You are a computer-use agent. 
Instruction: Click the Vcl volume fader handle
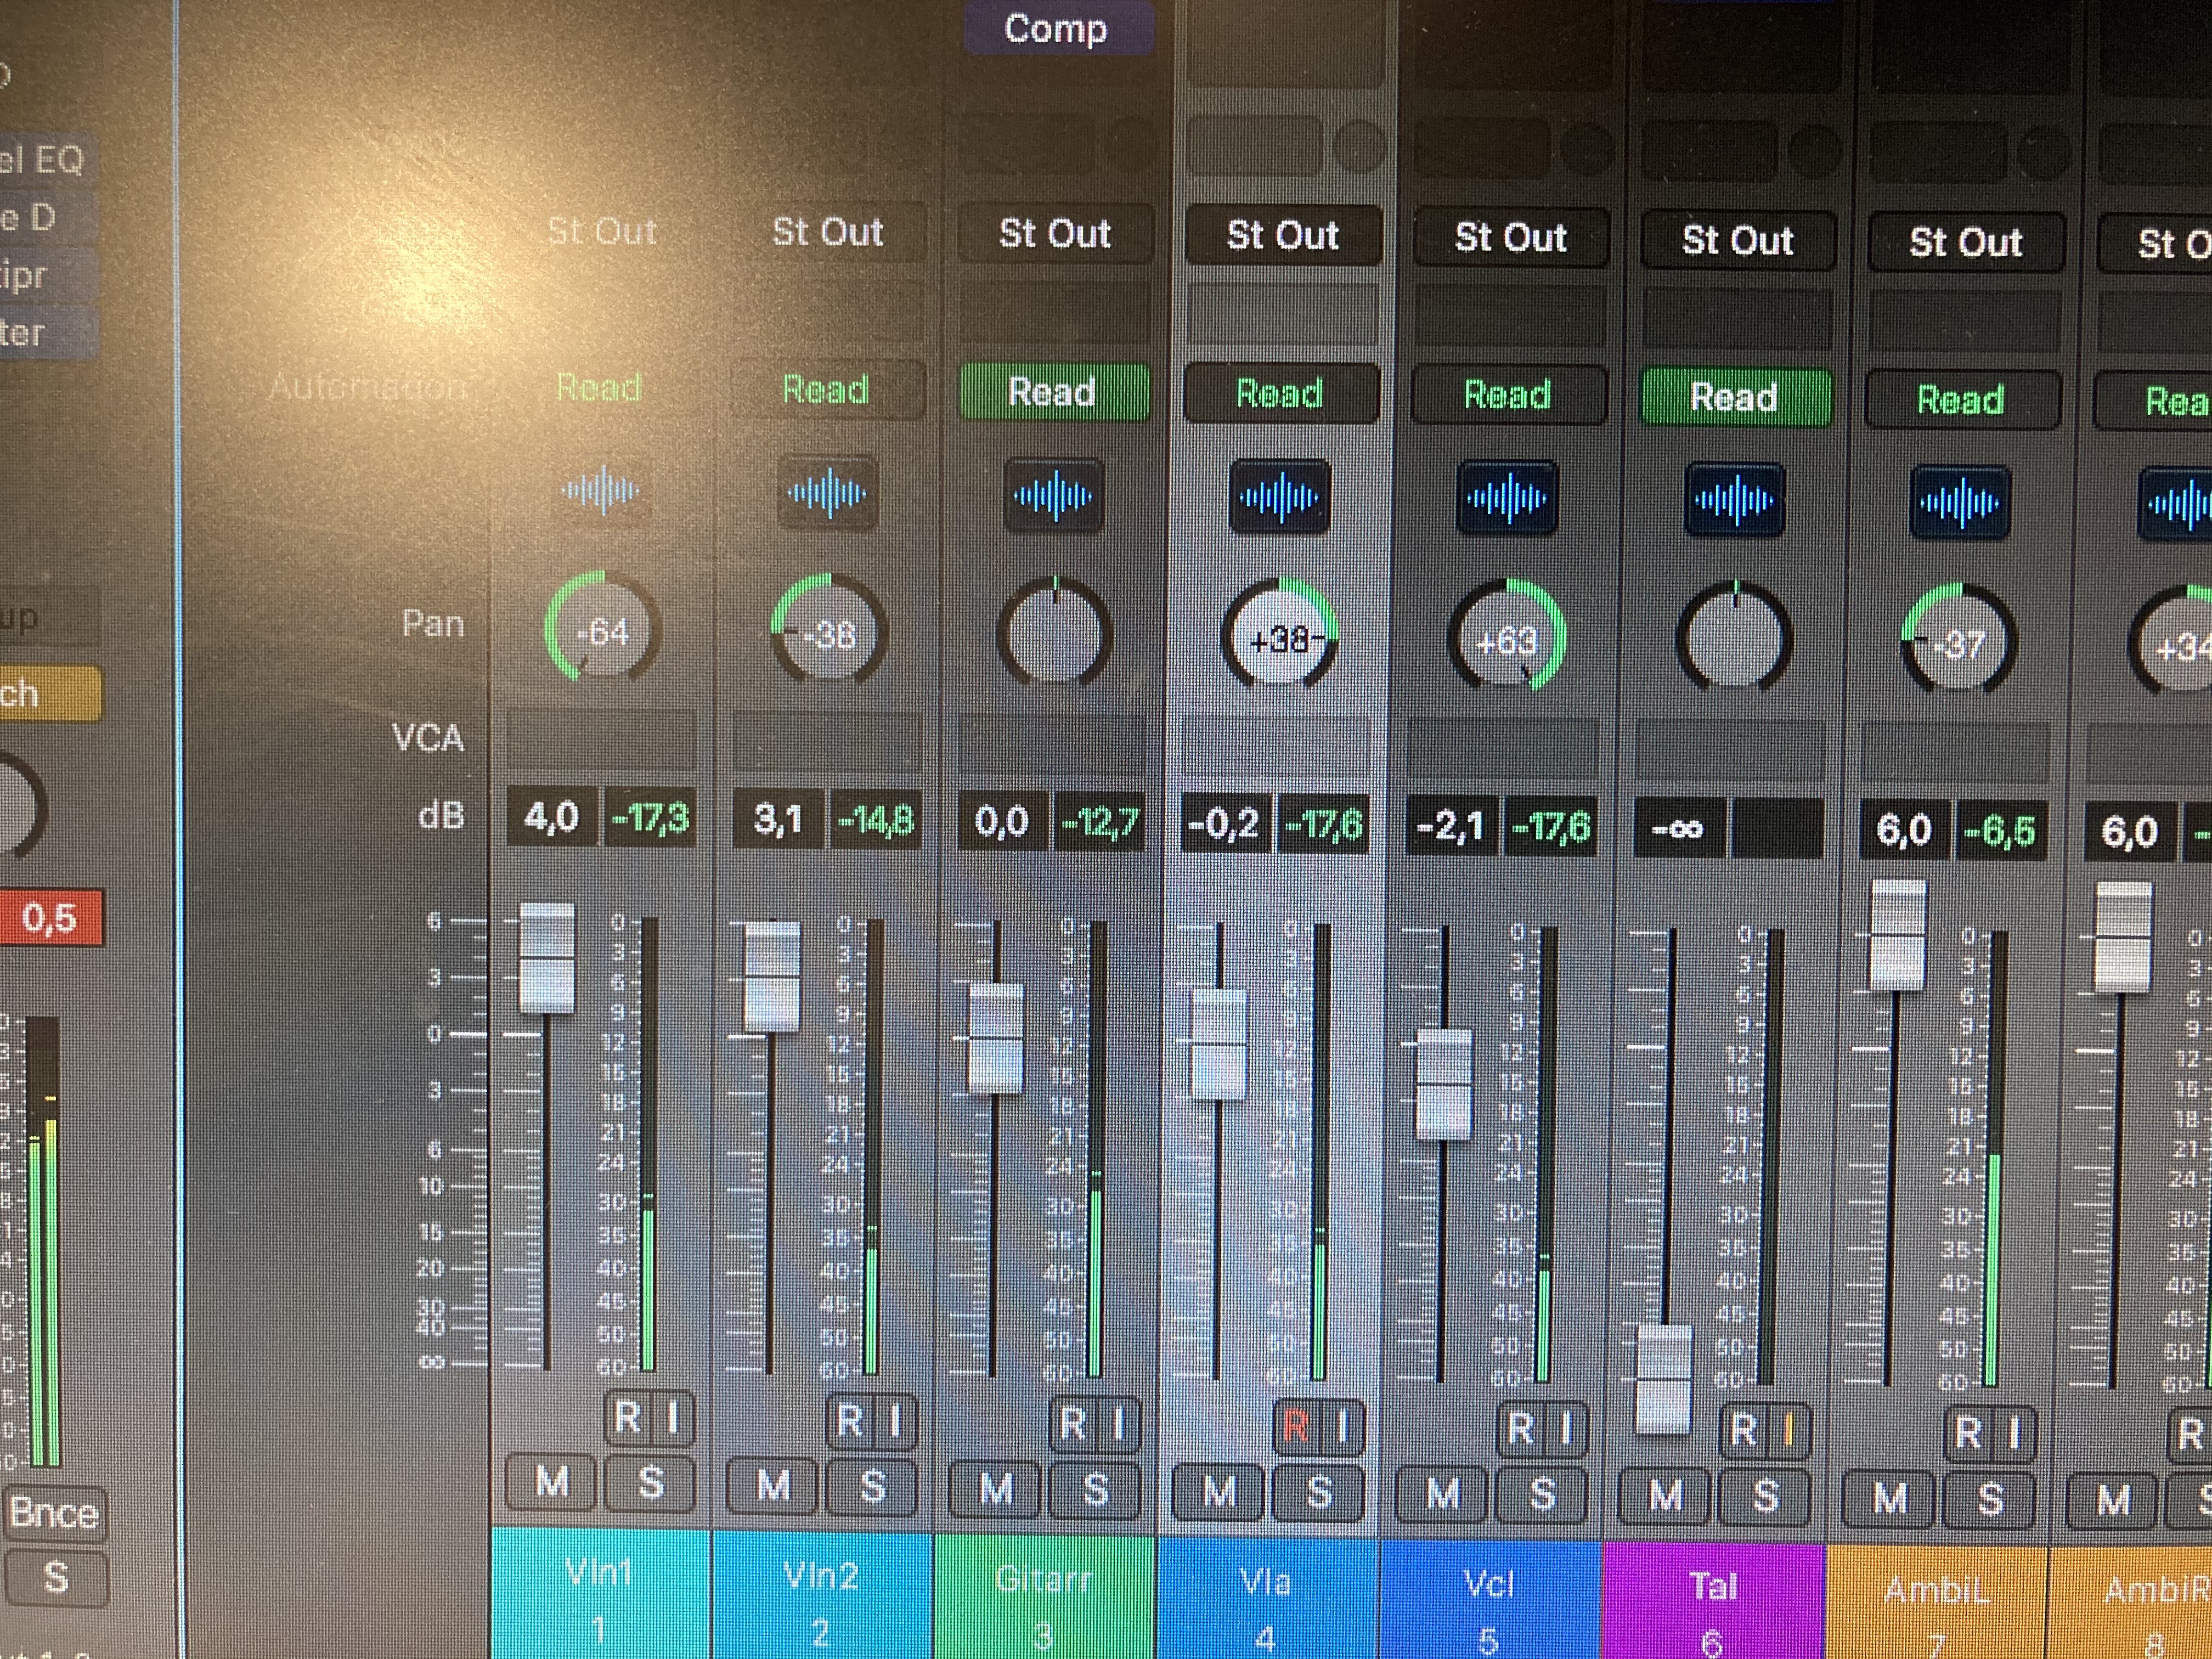click(x=1444, y=1084)
